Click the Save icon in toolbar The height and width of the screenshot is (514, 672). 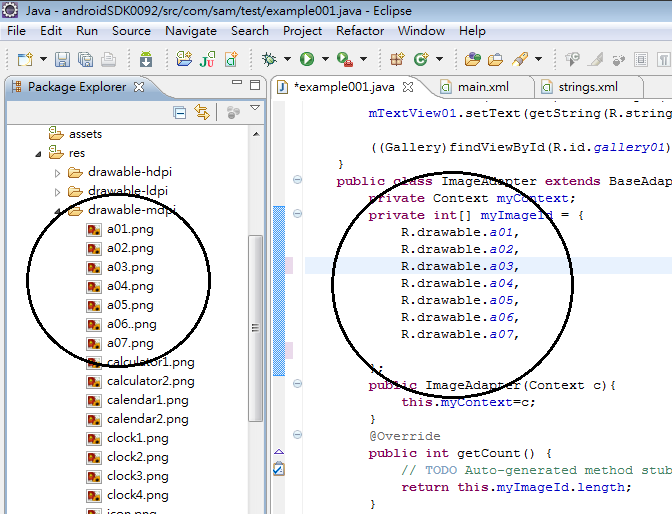coord(62,60)
